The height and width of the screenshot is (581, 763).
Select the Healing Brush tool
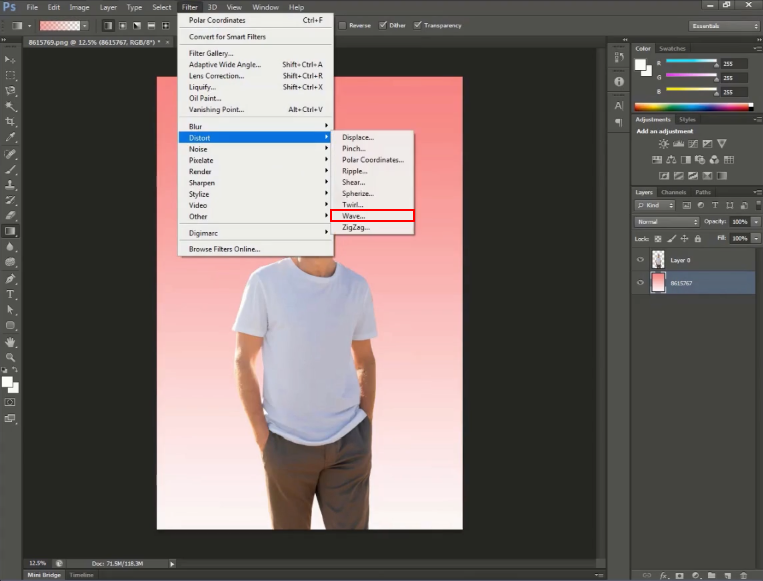click(x=10, y=154)
